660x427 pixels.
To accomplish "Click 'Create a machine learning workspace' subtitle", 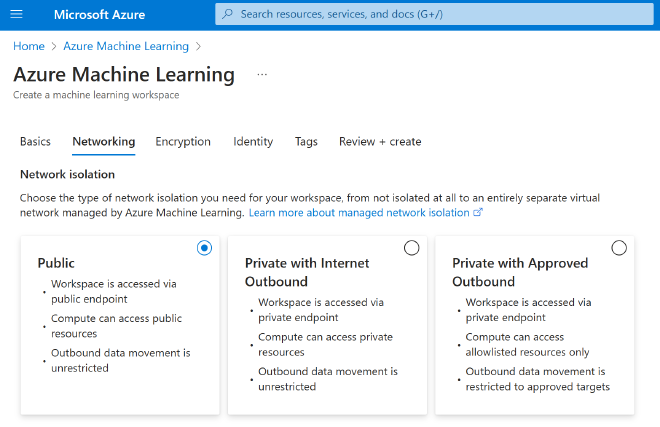I will (x=96, y=95).
